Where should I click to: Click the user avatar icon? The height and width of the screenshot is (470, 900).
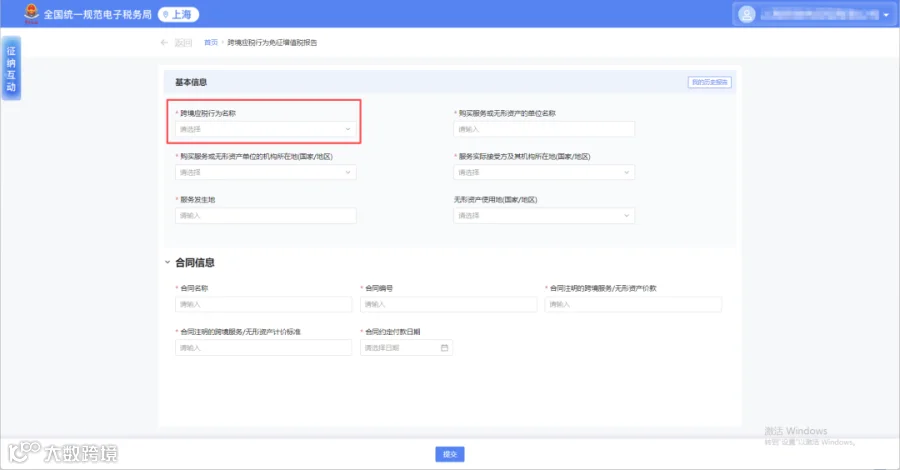(x=746, y=14)
